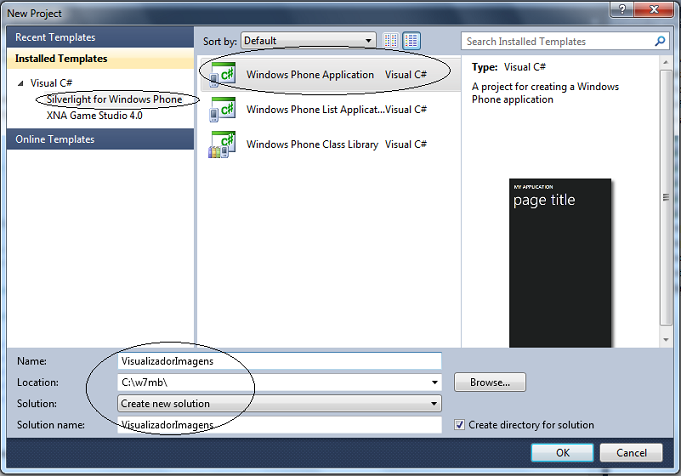This screenshot has height=476, width=681.
Task: Switch to medium icons list view
Action: click(411, 41)
